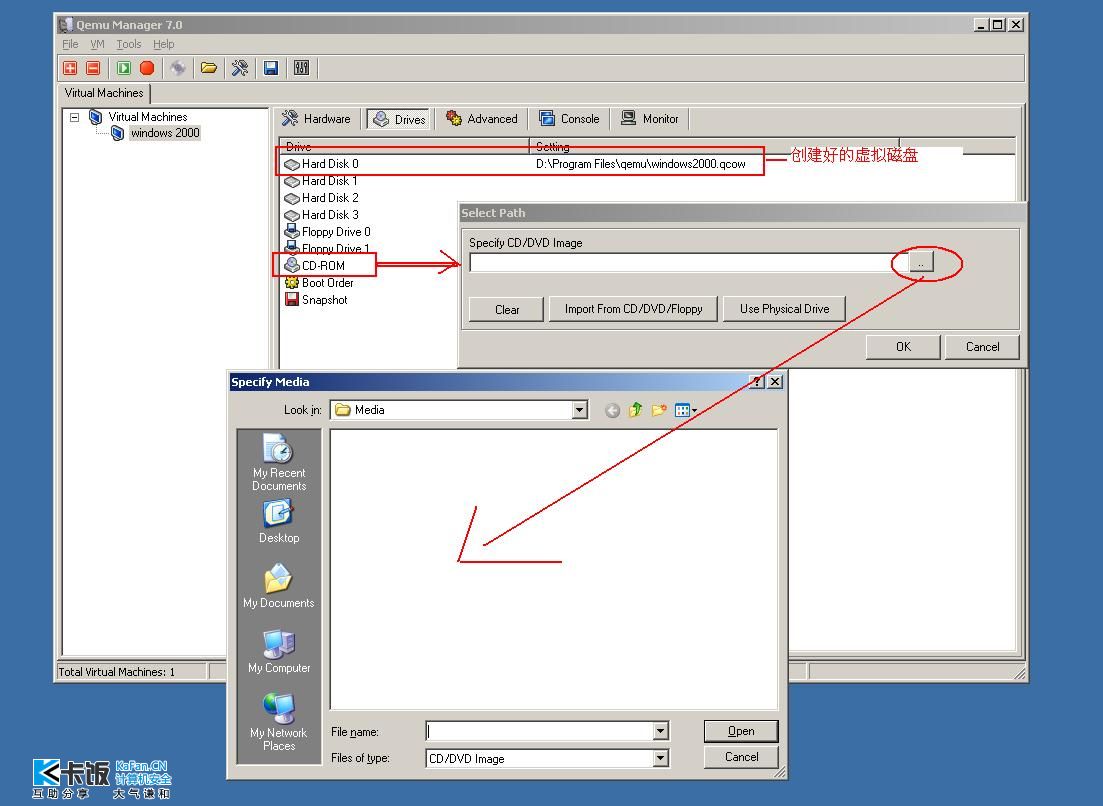The height and width of the screenshot is (806, 1103).
Task: Stop the VM with the red circle icon
Action: pyautogui.click(x=147, y=68)
